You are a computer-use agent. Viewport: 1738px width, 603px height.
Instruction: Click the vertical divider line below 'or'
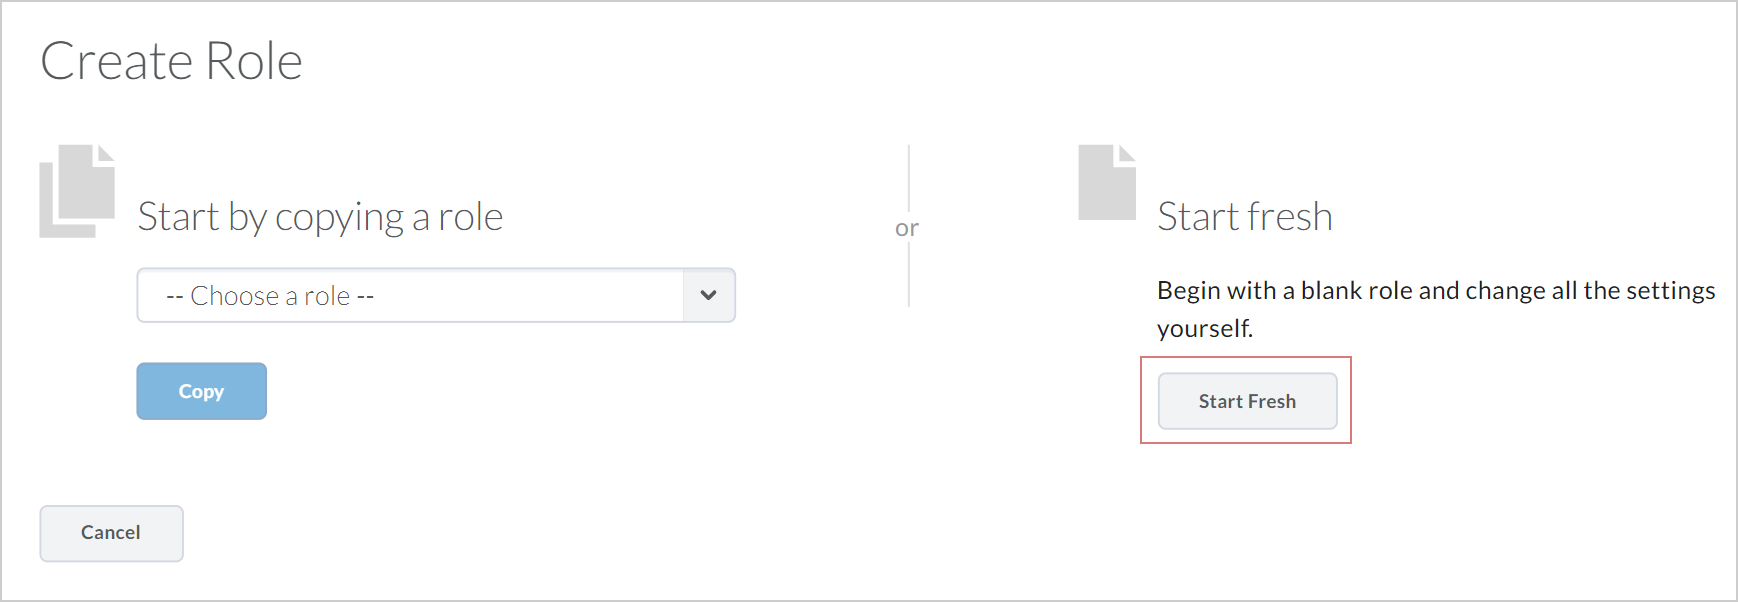908,274
